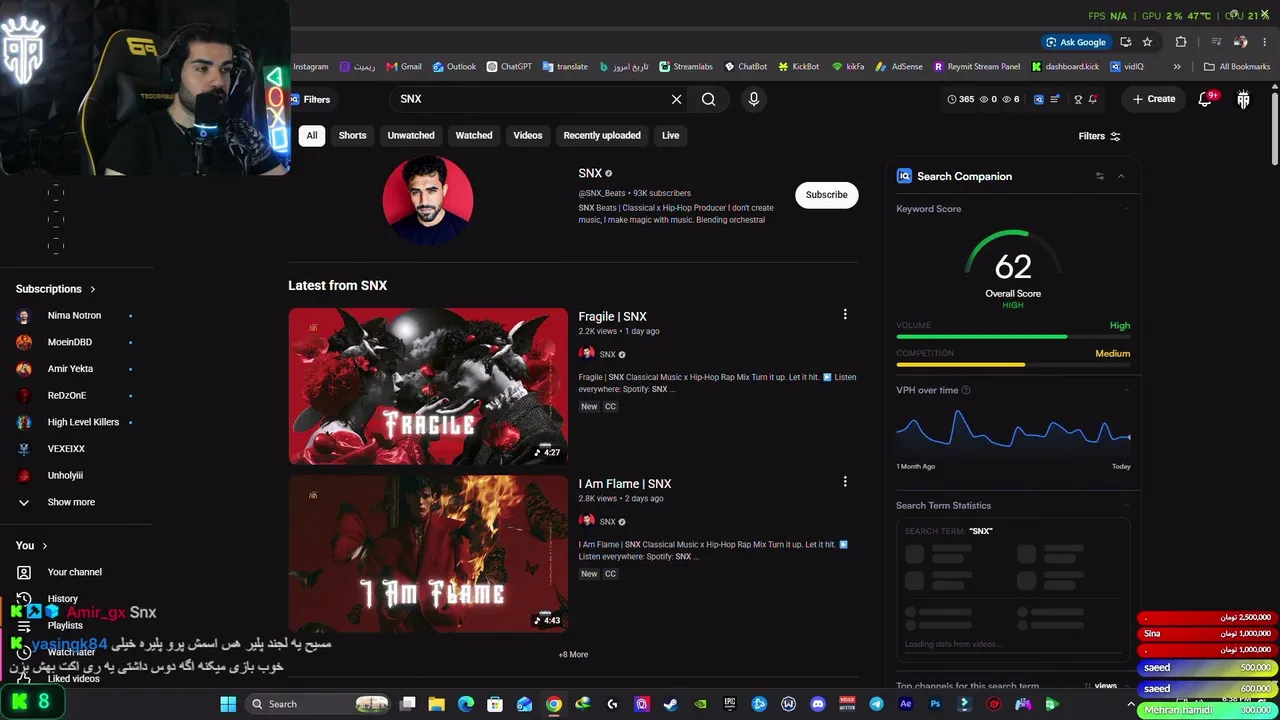
Task: Collapse the Search Term Statistics section
Action: pos(1126,505)
